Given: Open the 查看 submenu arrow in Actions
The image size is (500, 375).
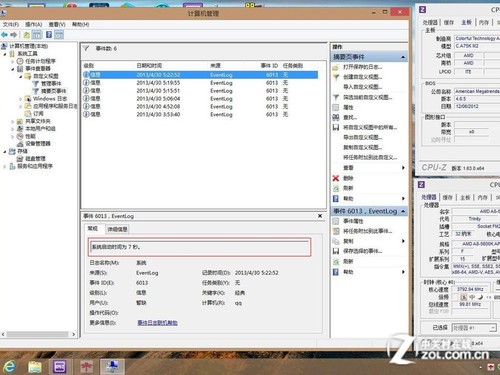Looking at the screenshot, I should tap(403, 168).
